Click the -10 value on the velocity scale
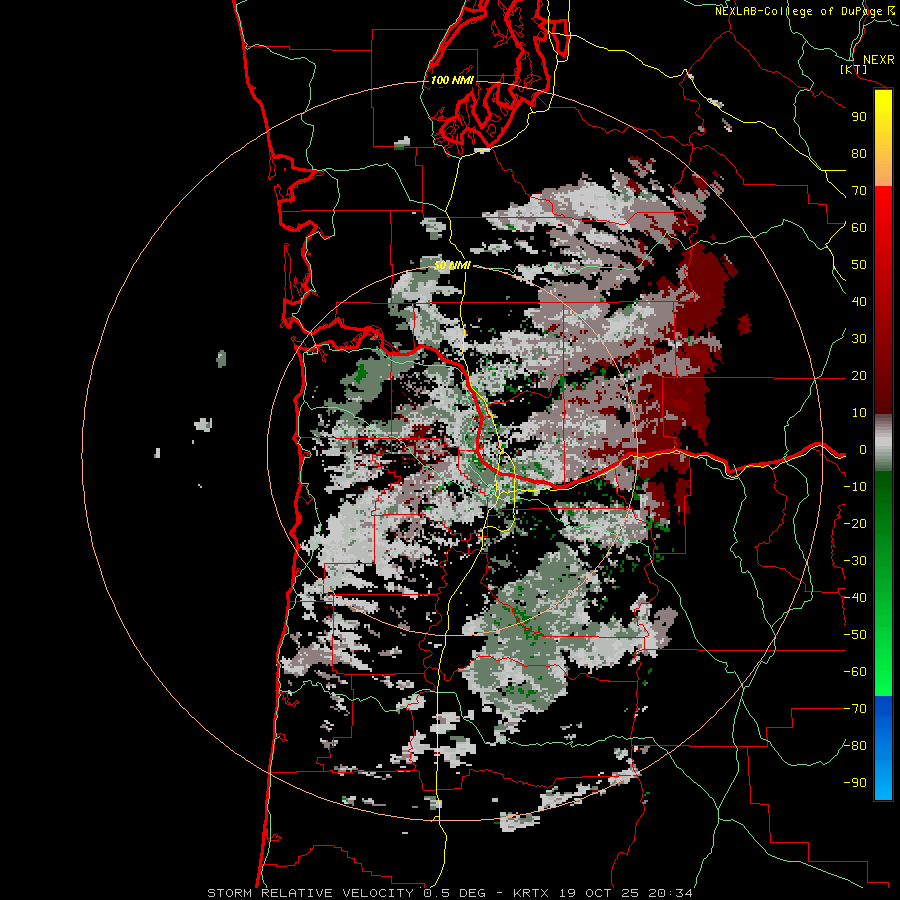 click(x=855, y=487)
